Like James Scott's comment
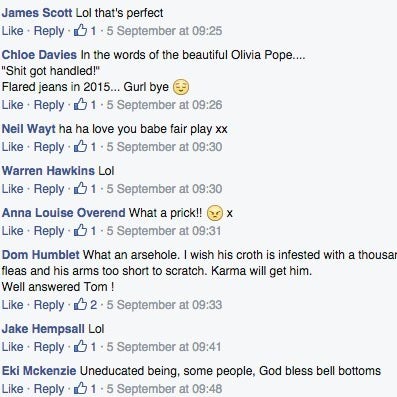 coord(13,31)
